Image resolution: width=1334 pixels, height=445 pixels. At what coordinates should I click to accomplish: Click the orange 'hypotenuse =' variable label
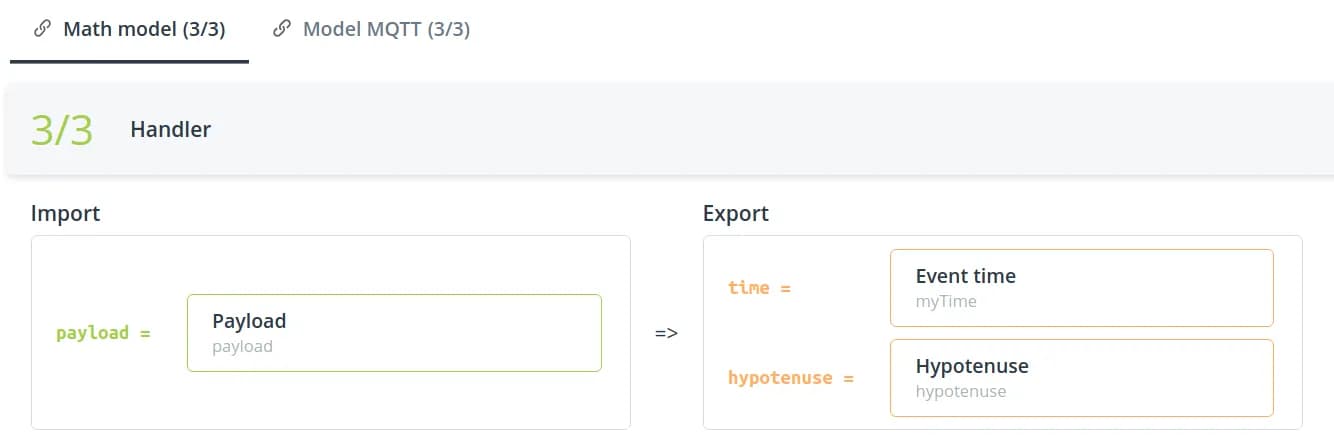(x=791, y=378)
